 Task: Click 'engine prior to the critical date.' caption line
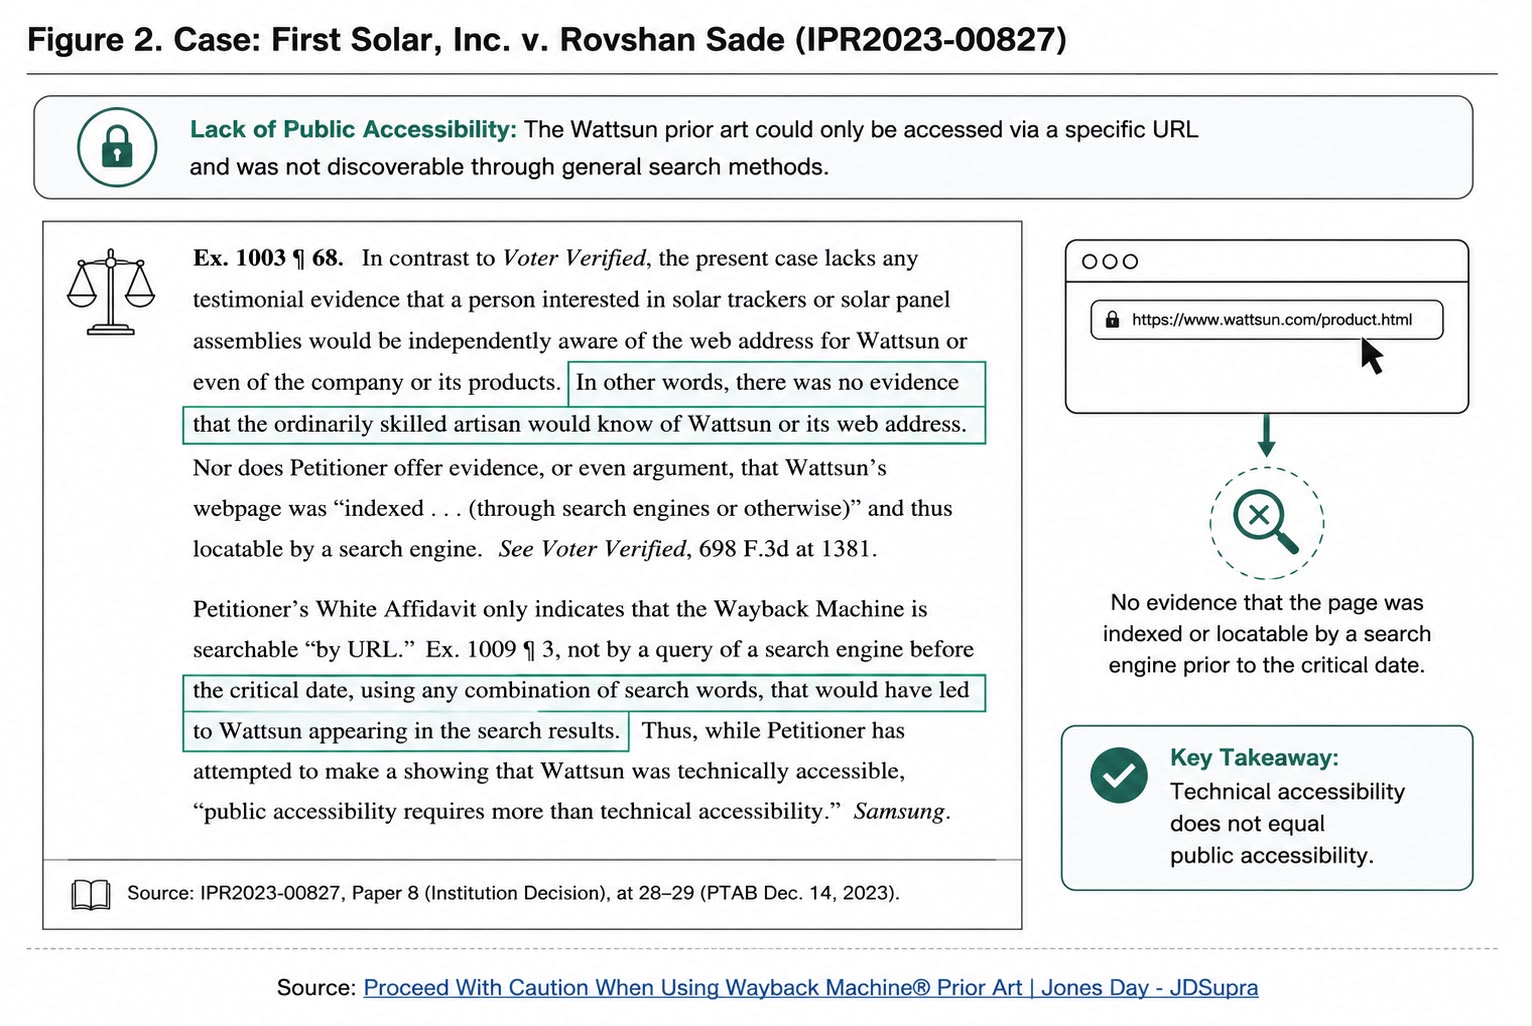click(1266, 666)
